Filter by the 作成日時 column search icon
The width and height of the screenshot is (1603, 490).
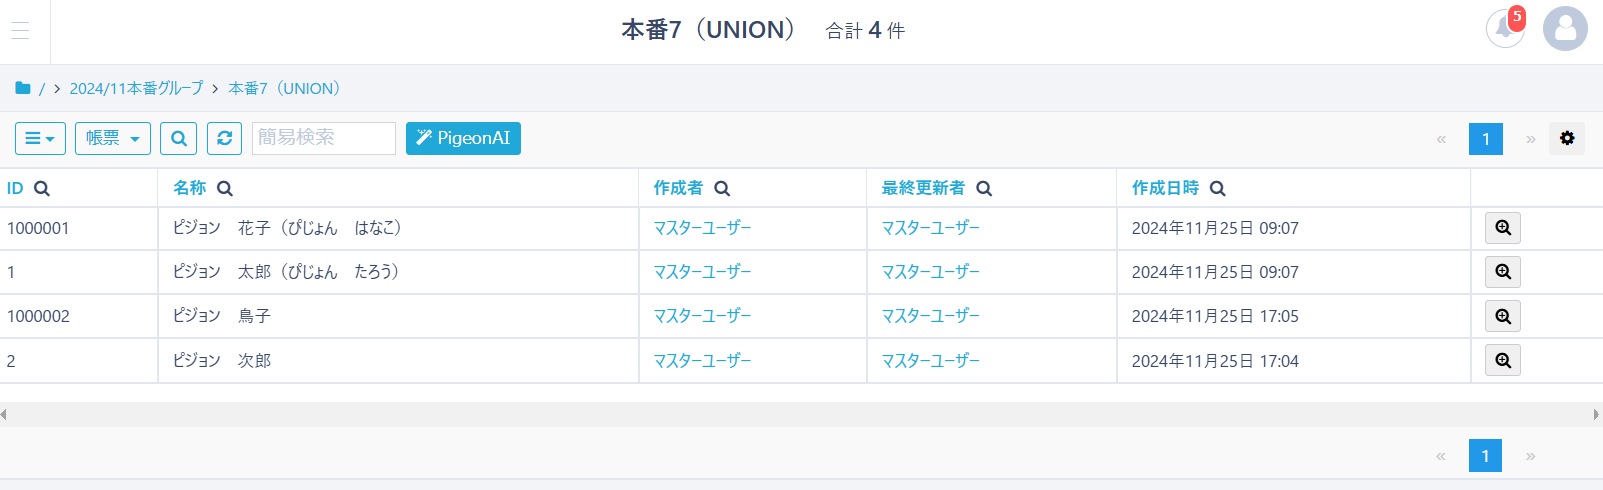1217,188
